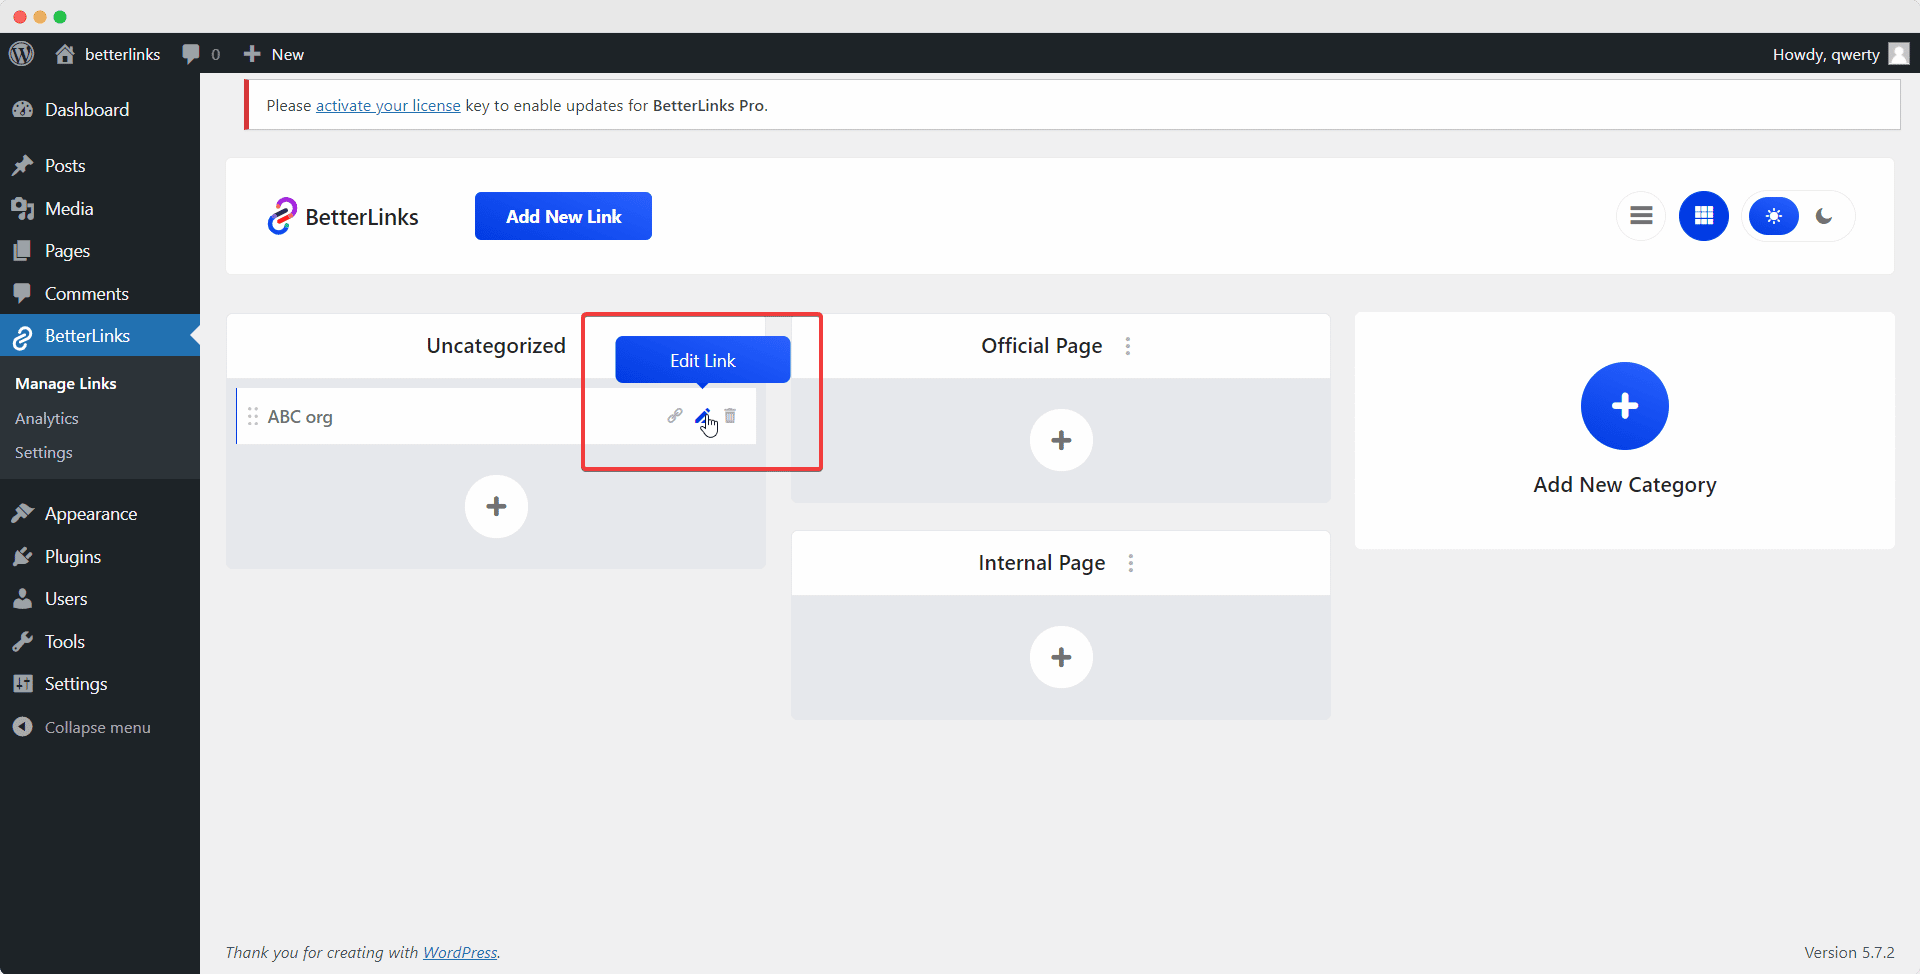Toggle the grid view display button

tap(1704, 215)
